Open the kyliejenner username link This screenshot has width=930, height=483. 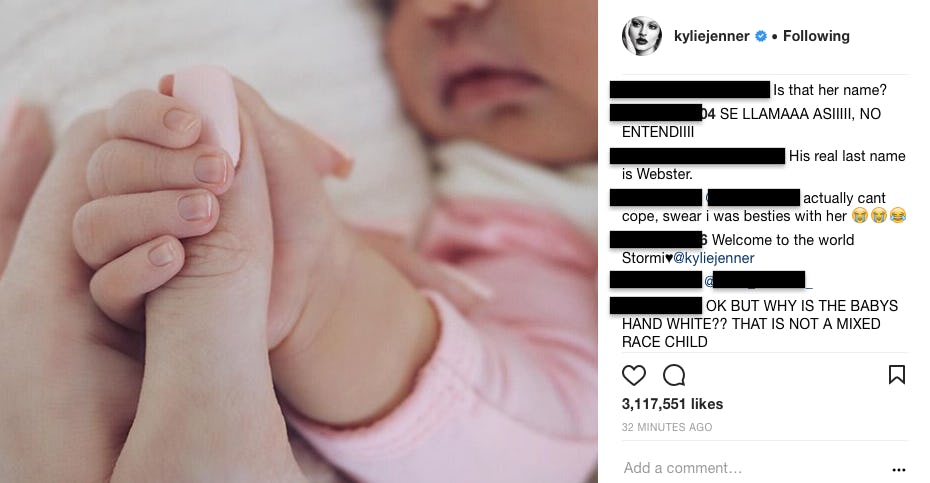click(712, 36)
